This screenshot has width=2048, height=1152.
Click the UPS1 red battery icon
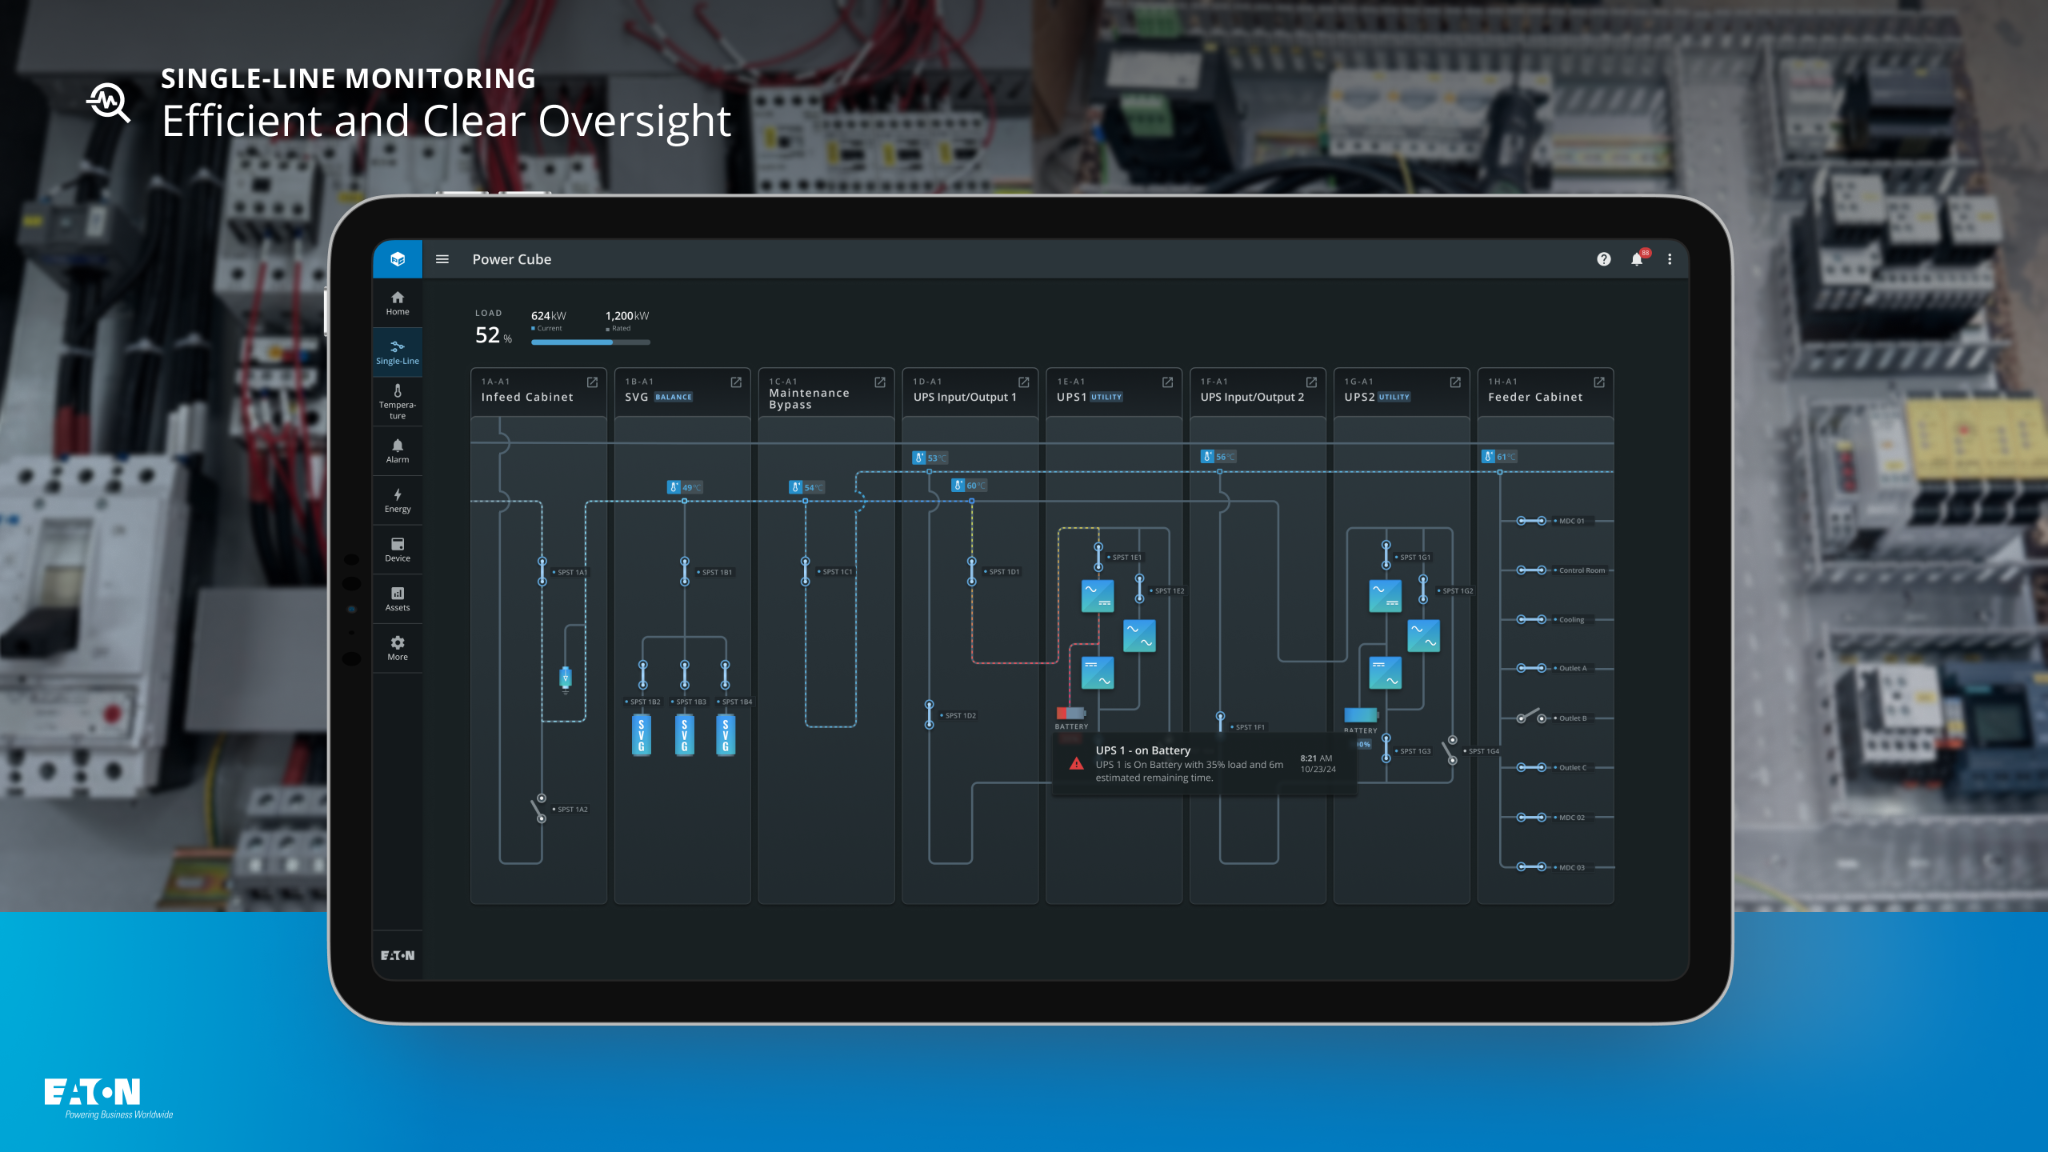coord(1070,713)
